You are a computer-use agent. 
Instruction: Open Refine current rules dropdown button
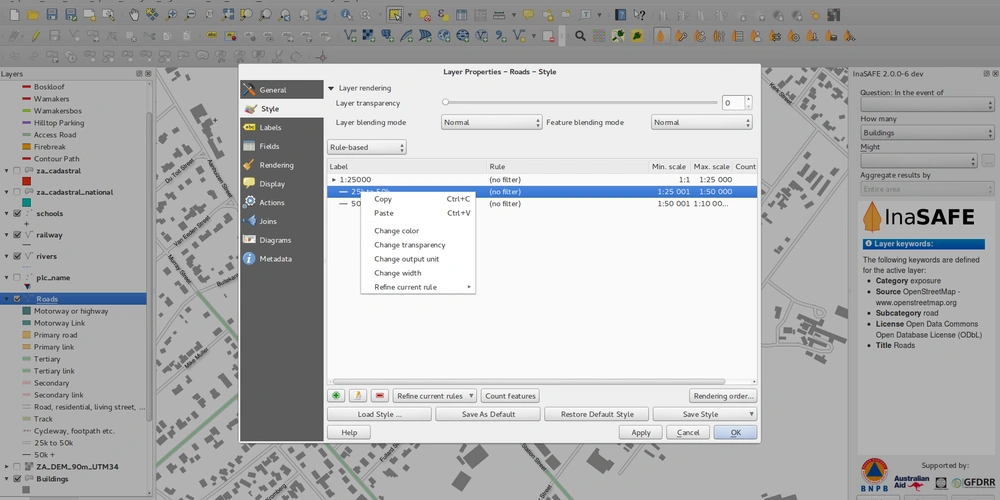(x=434, y=396)
